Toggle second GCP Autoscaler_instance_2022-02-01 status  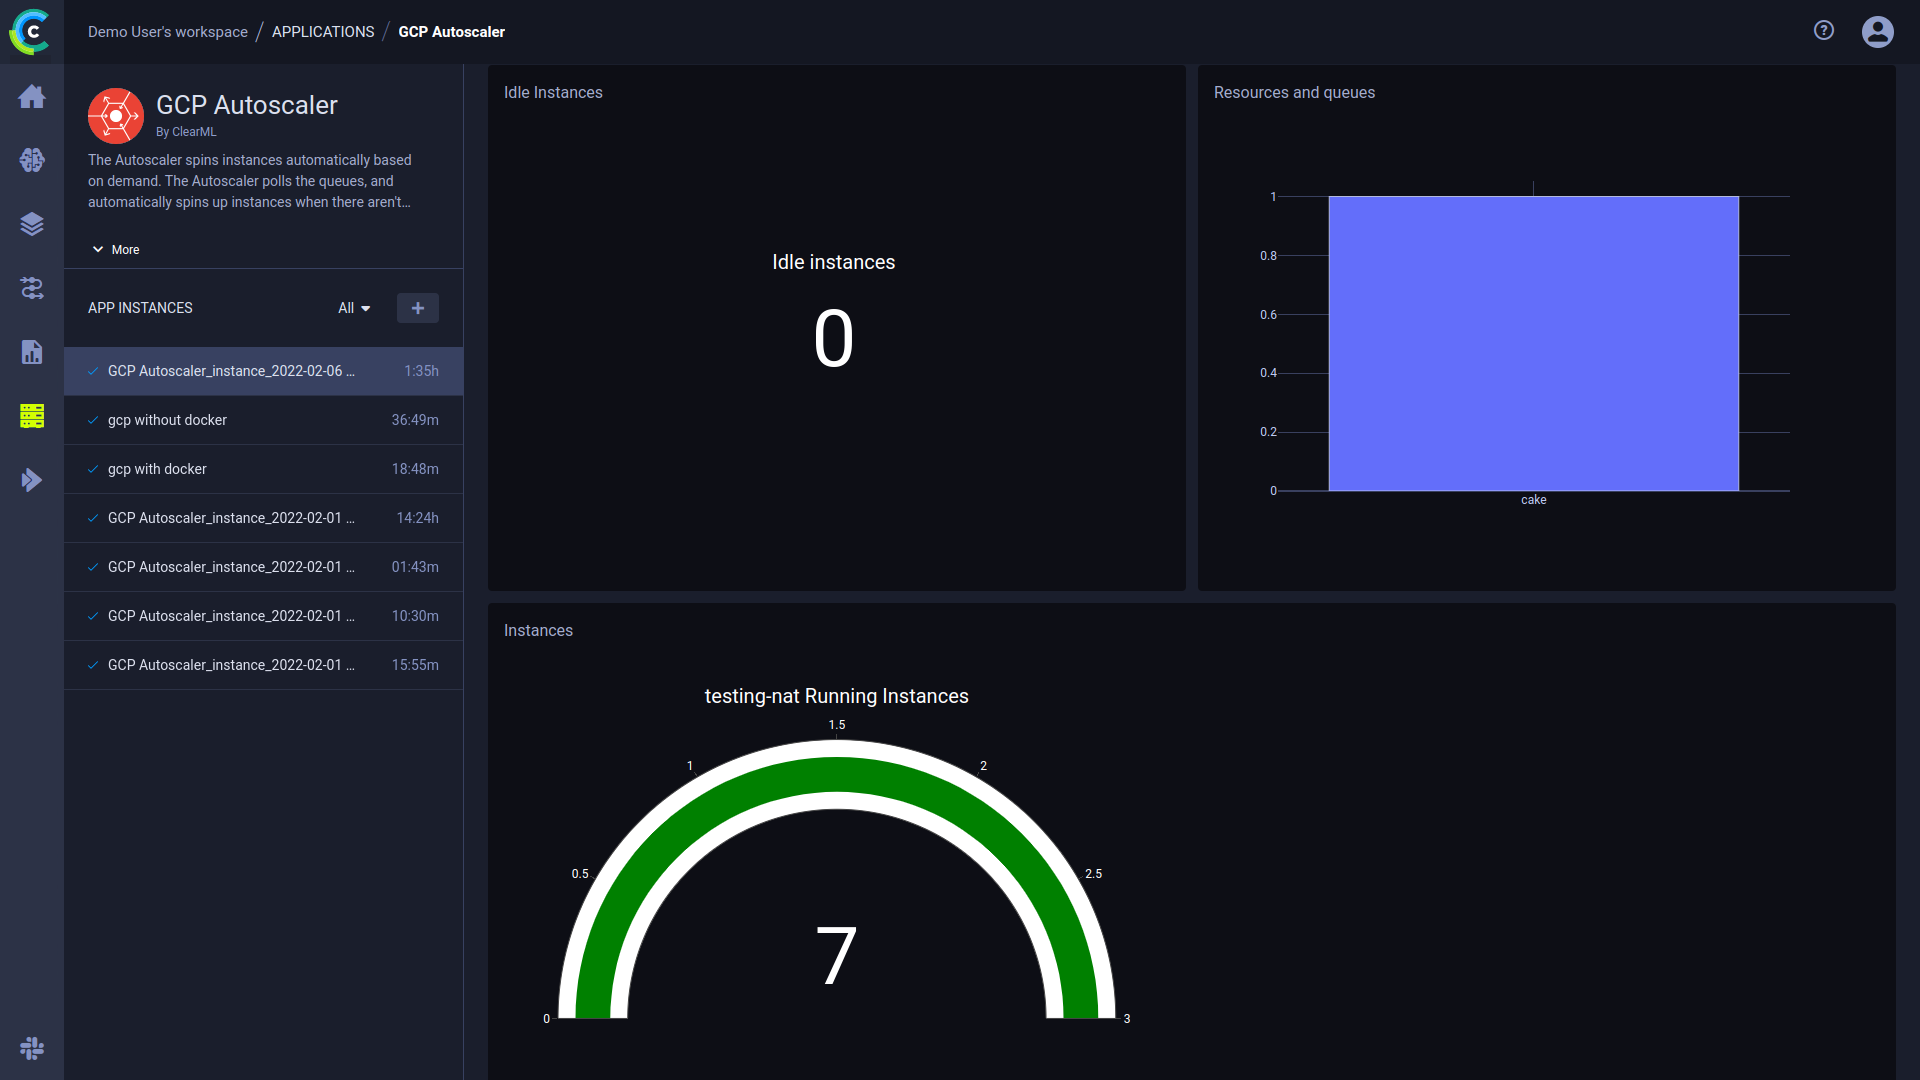(94, 566)
